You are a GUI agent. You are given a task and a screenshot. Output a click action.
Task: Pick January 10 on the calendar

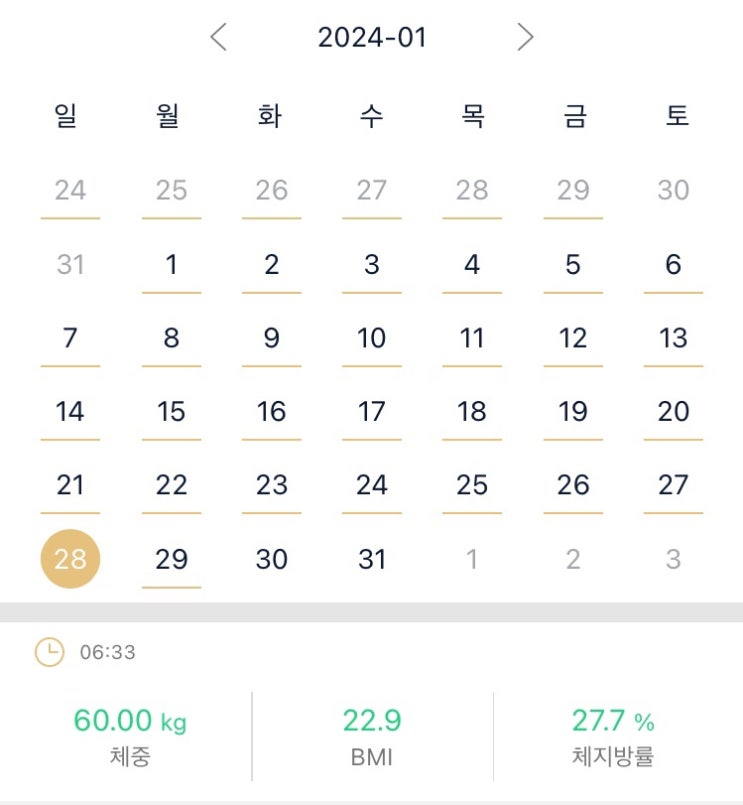click(x=372, y=338)
